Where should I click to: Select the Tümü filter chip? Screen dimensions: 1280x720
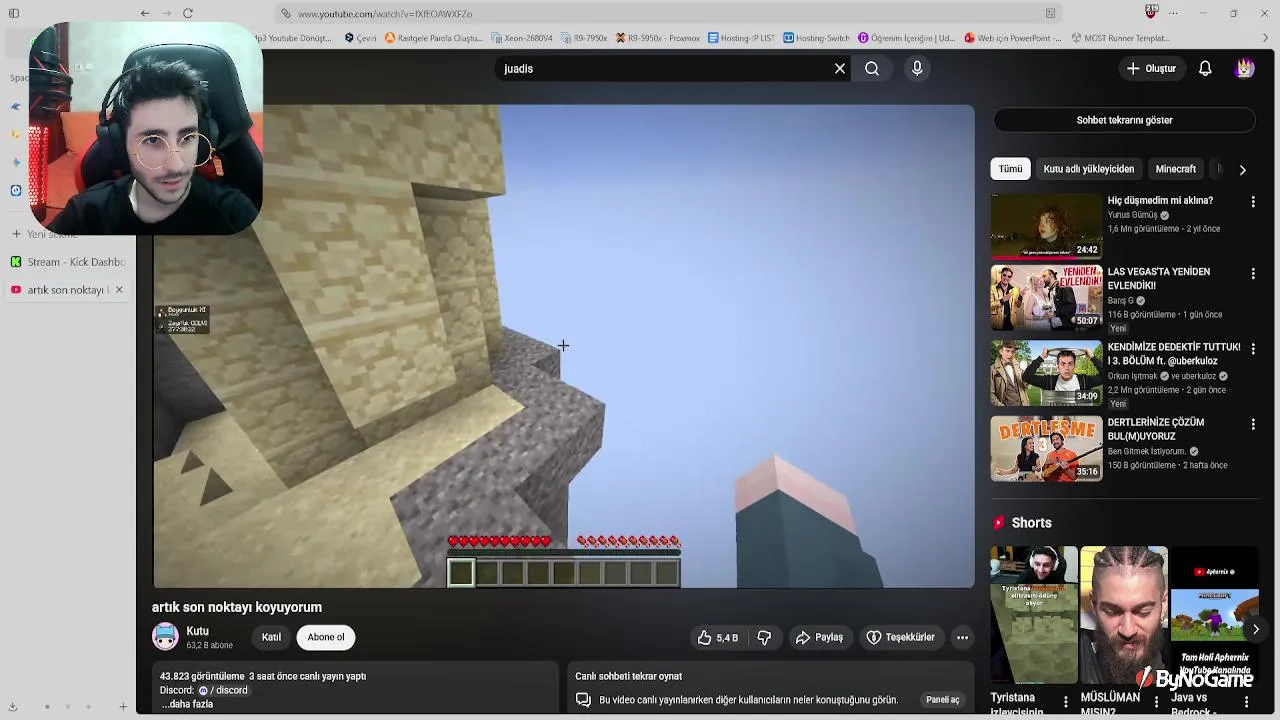point(1010,169)
